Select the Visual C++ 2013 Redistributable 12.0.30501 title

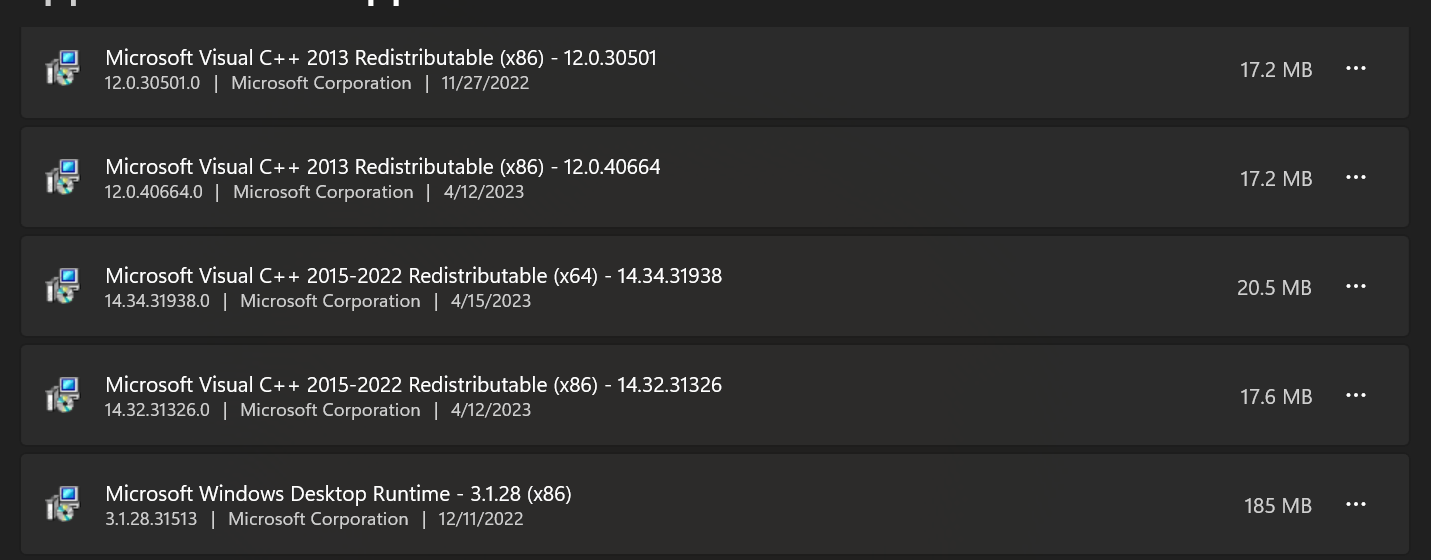(x=381, y=58)
